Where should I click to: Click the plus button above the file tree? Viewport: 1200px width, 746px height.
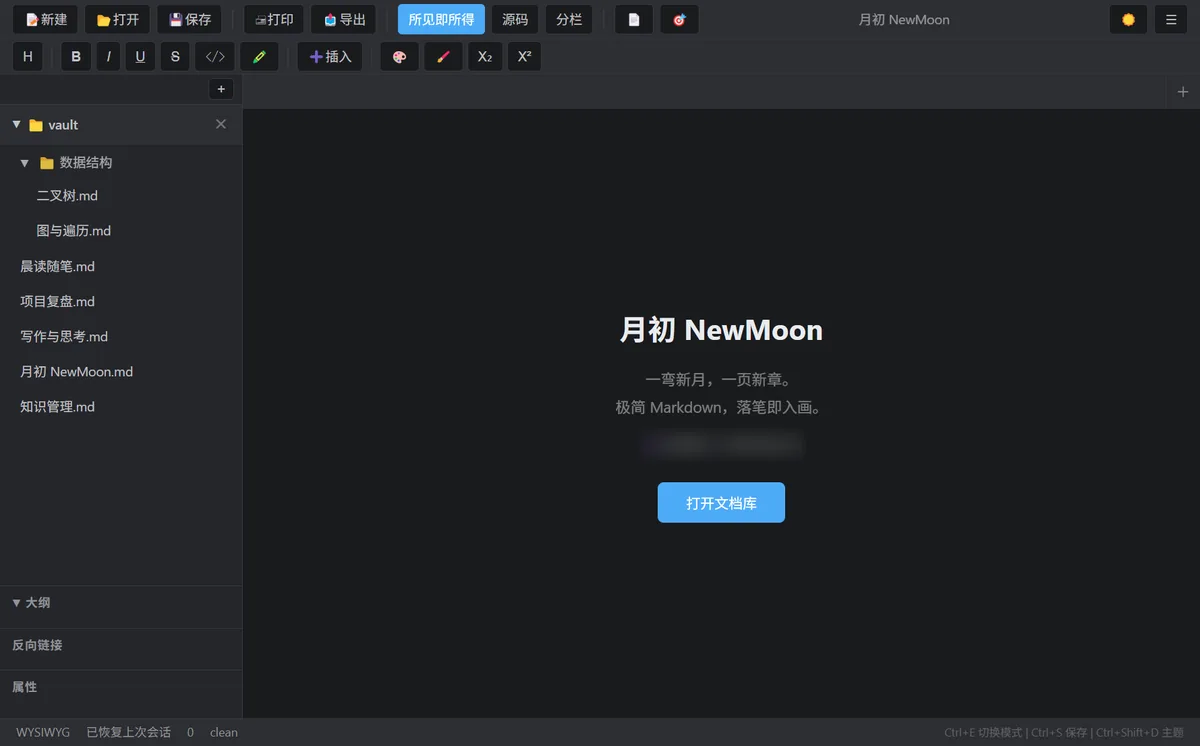[x=221, y=90]
